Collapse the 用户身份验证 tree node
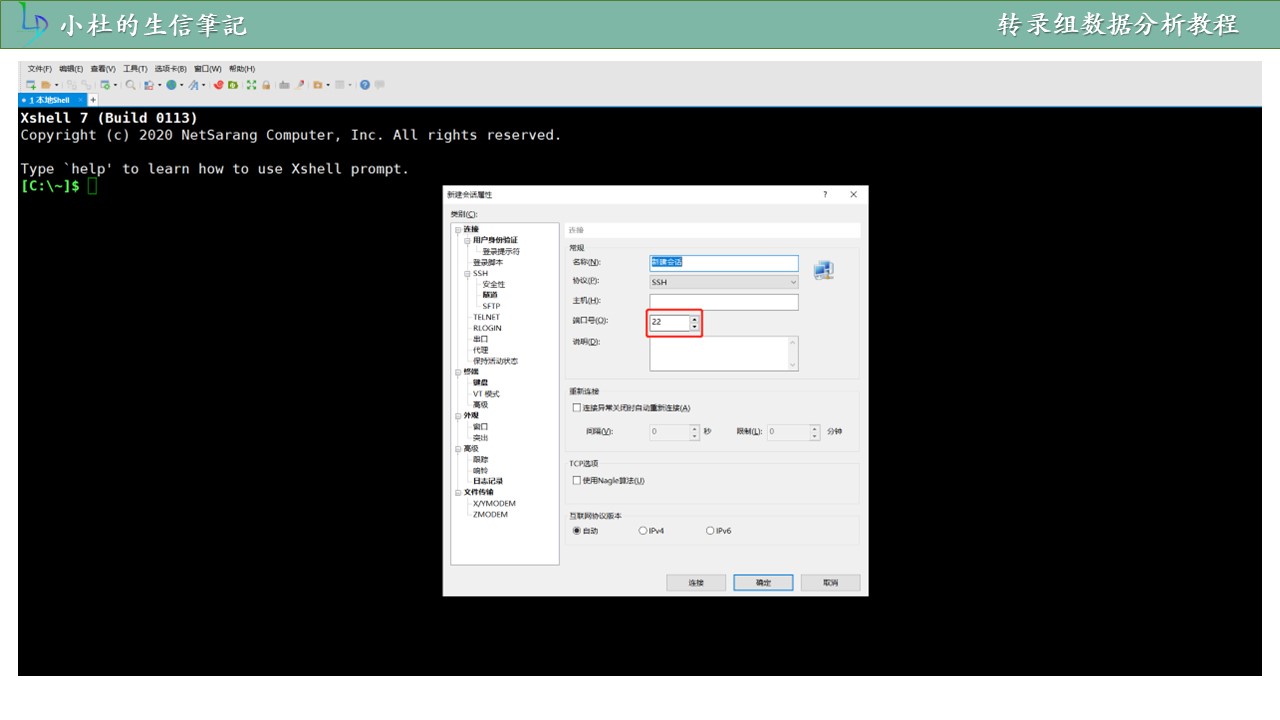 point(467,240)
